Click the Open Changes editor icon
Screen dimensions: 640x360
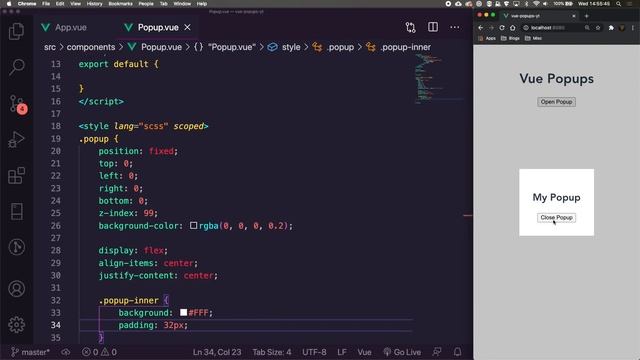click(x=411, y=27)
